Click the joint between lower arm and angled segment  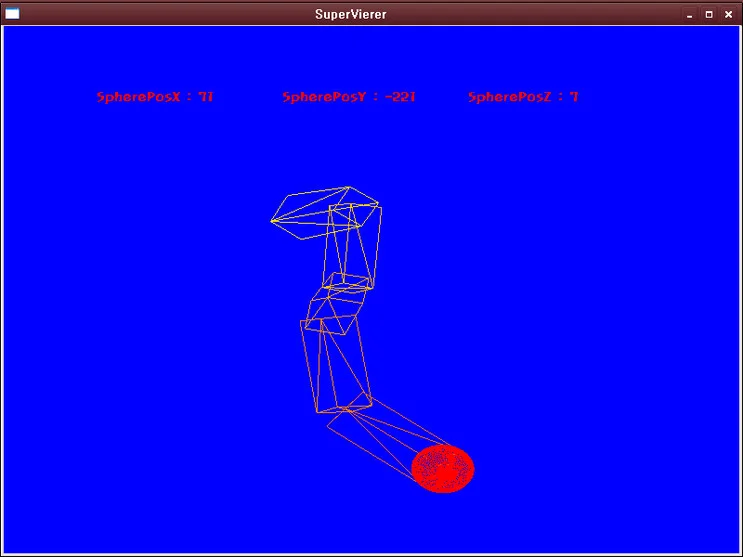point(346,408)
